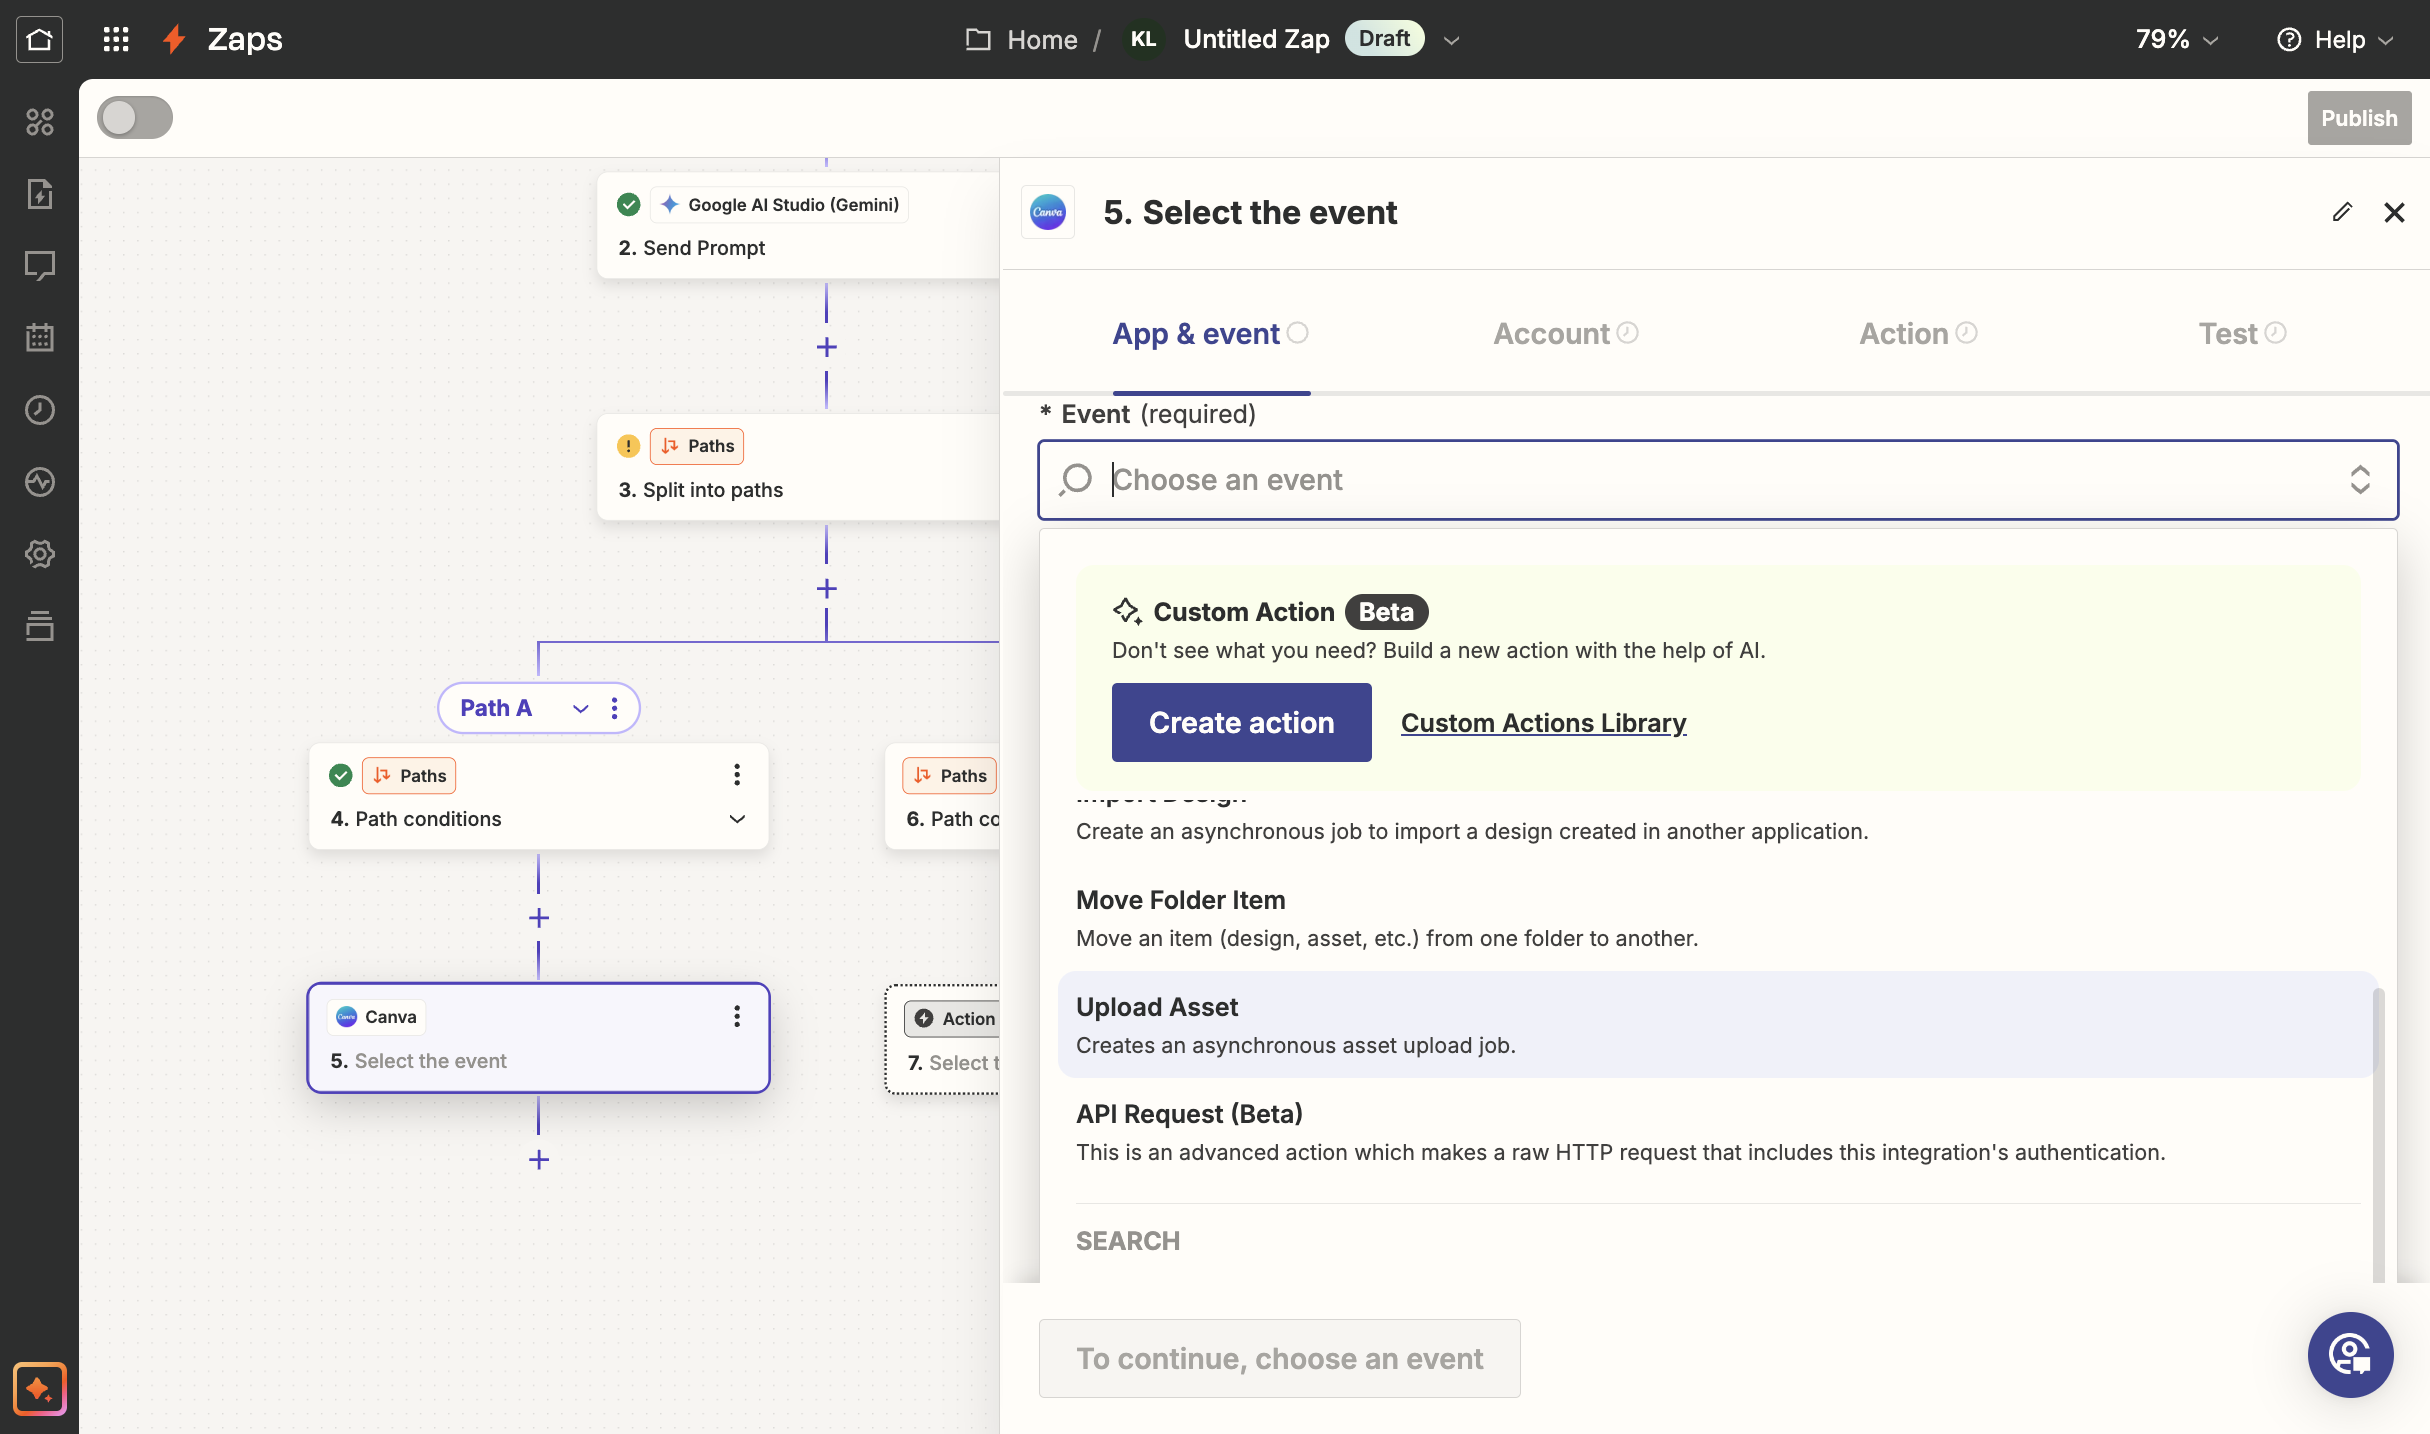The image size is (2430, 1434).
Task: Click the Choose an event search field
Action: coord(1717,480)
